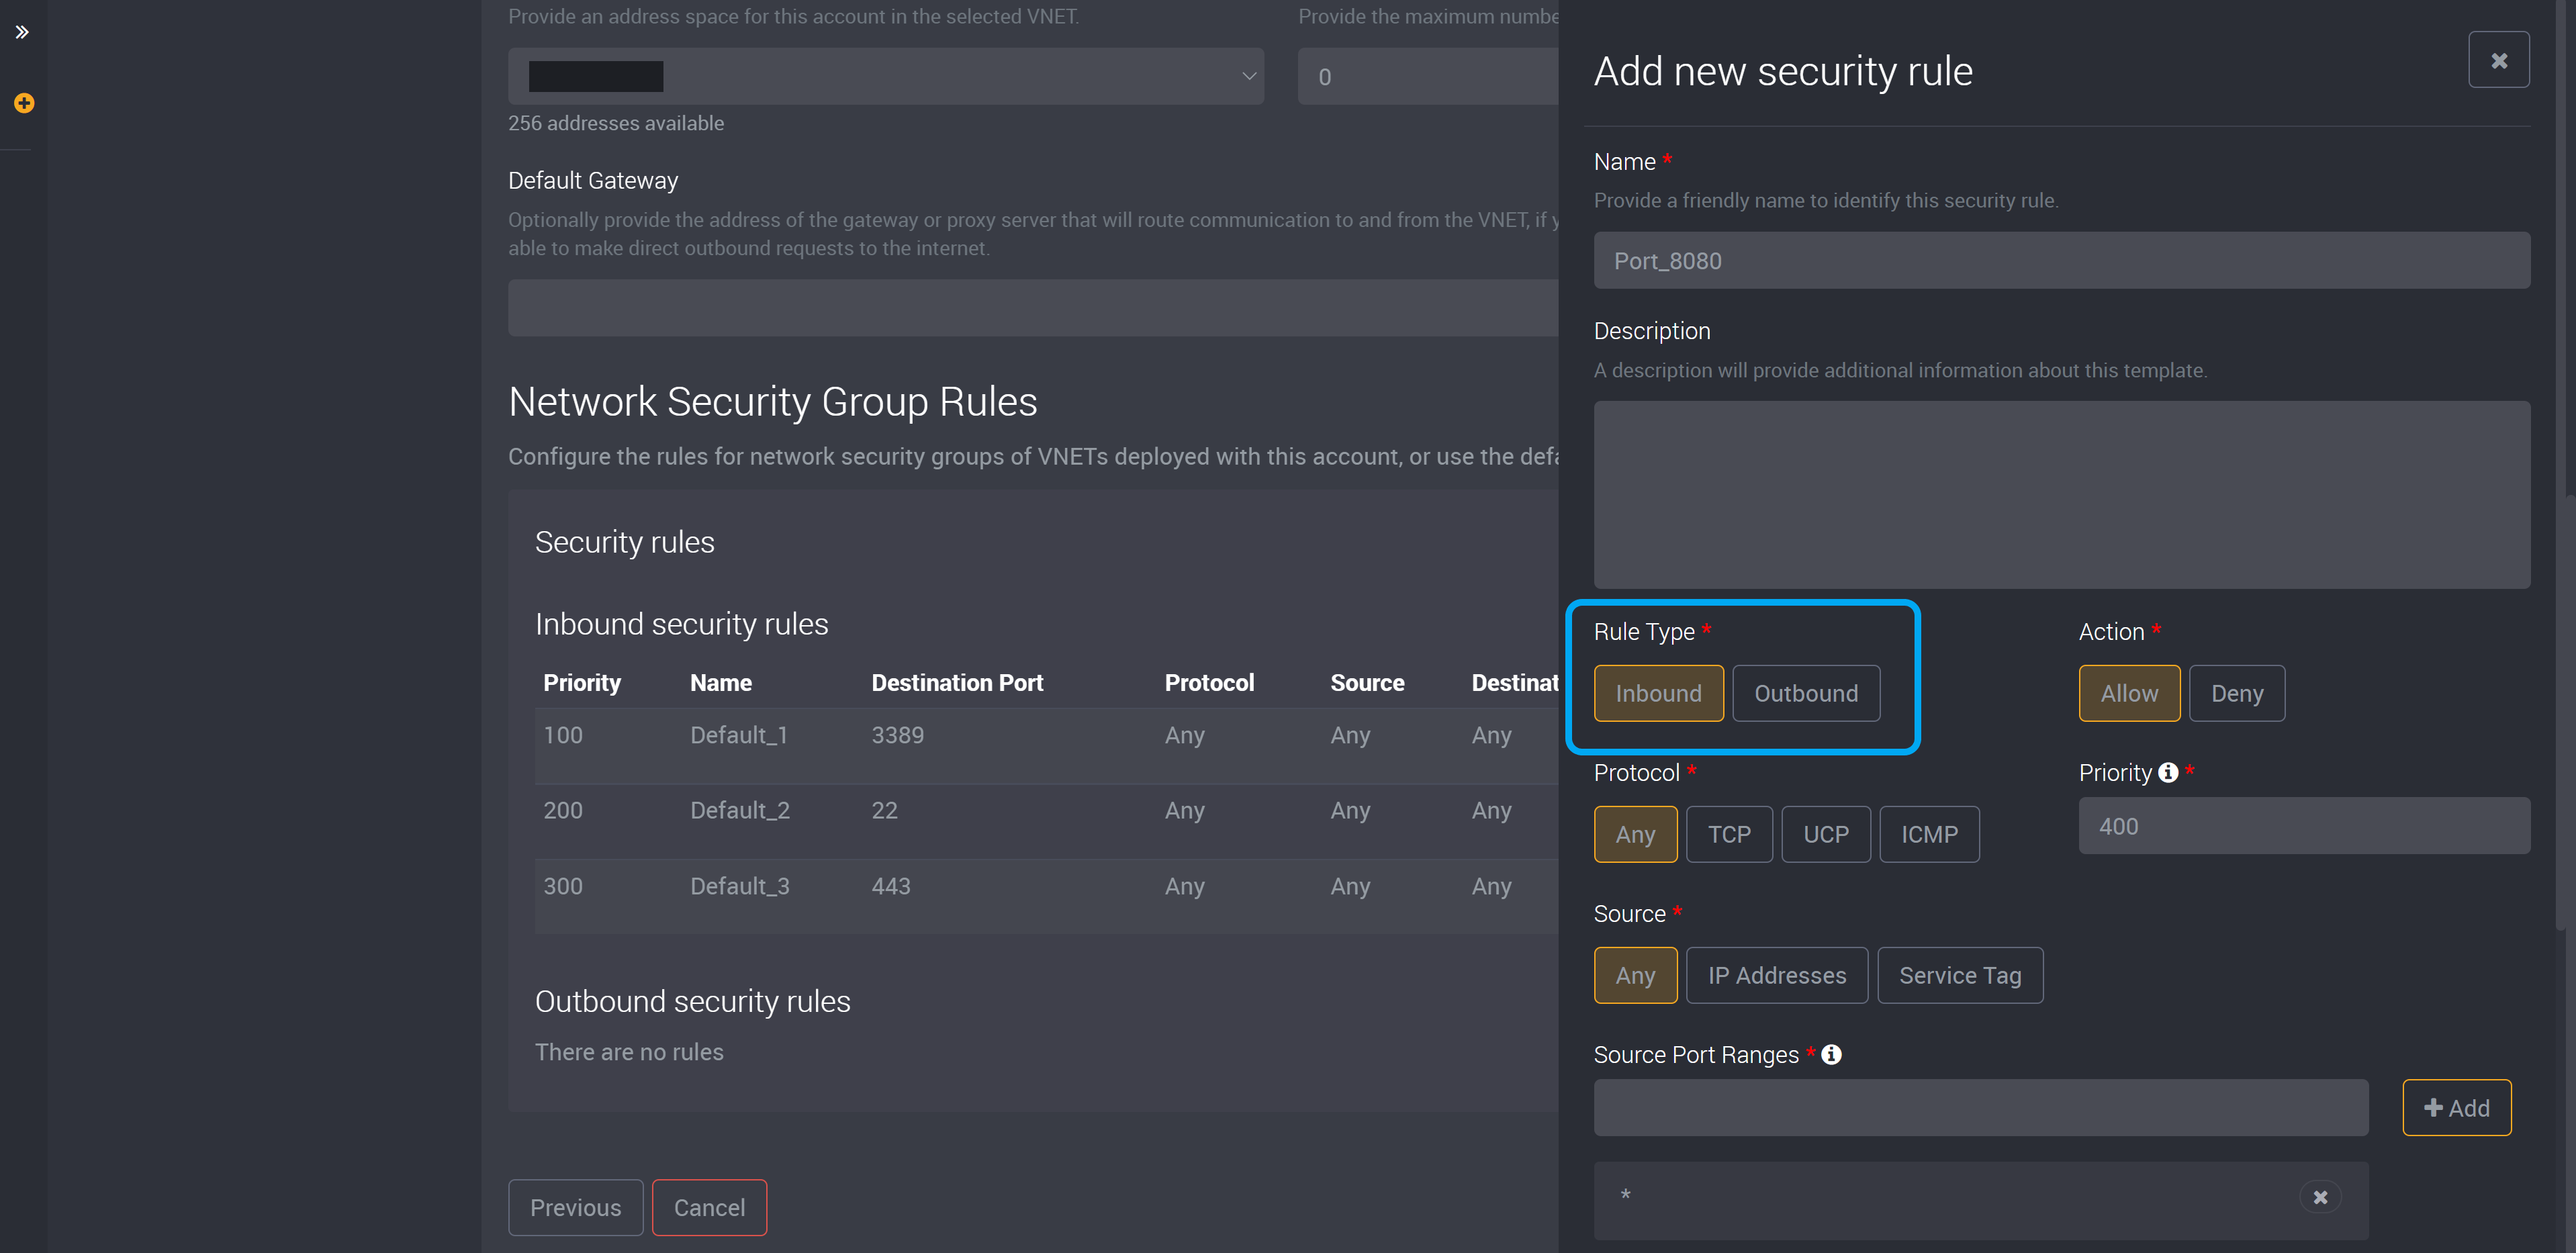Select Outbound rule type
This screenshot has height=1253, width=2576.
pyautogui.click(x=1806, y=693)
